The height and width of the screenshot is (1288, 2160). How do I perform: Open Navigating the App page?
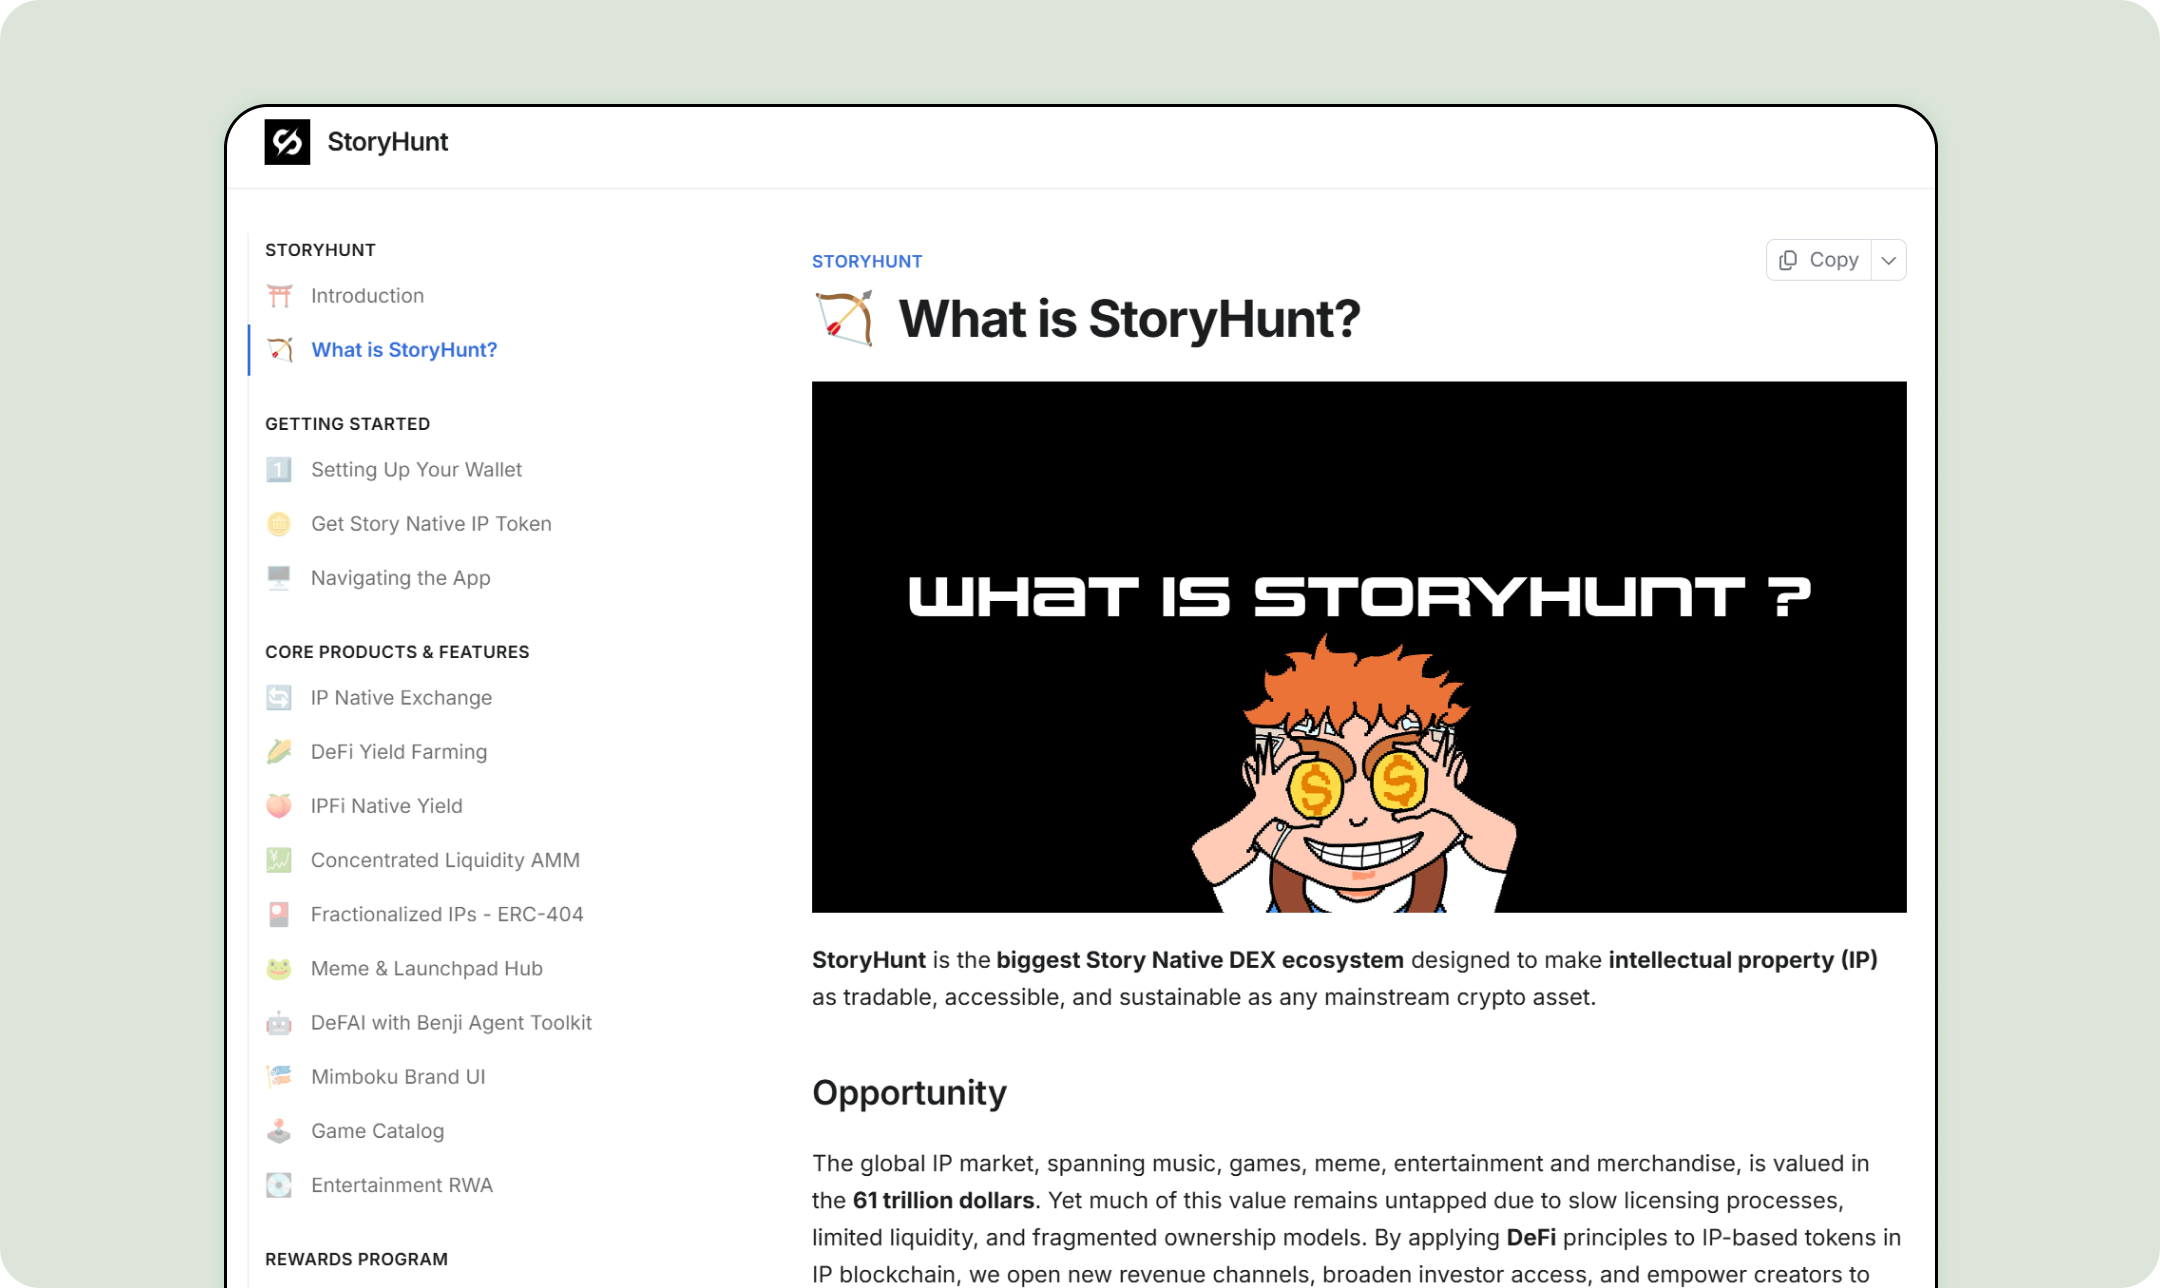[x=400, y=578]
